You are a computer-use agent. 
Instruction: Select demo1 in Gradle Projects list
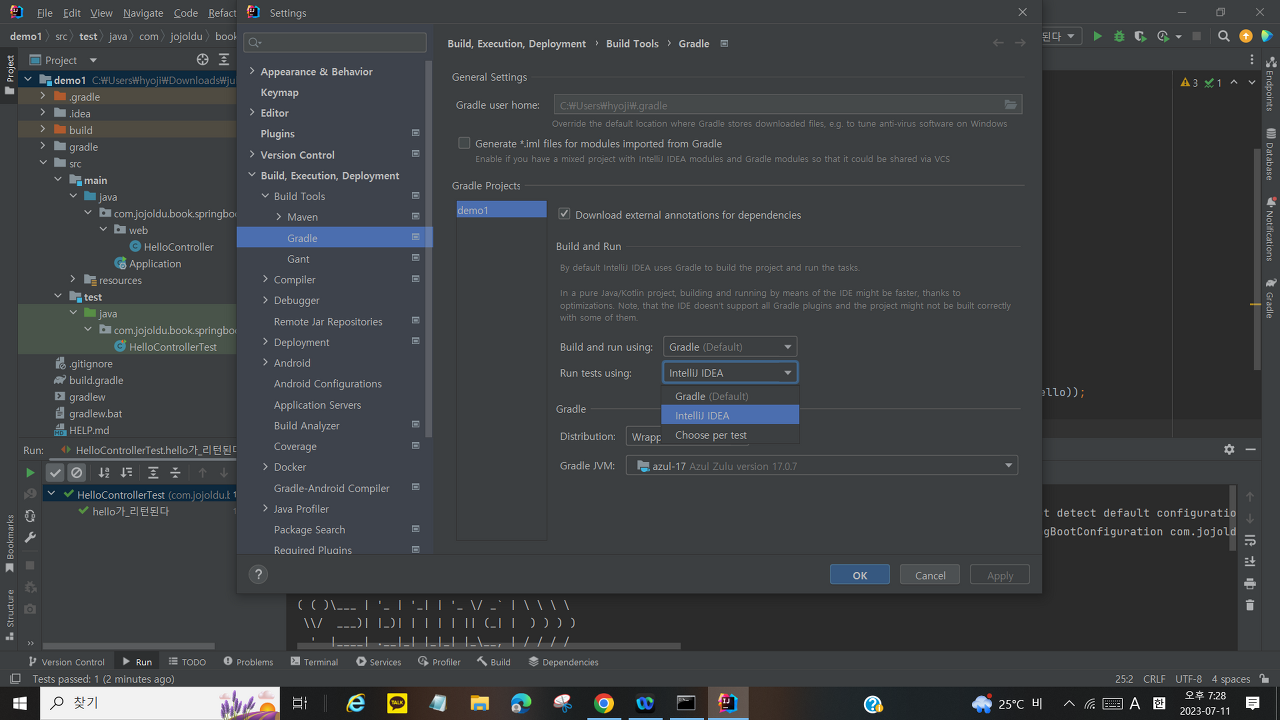point(501,210)
